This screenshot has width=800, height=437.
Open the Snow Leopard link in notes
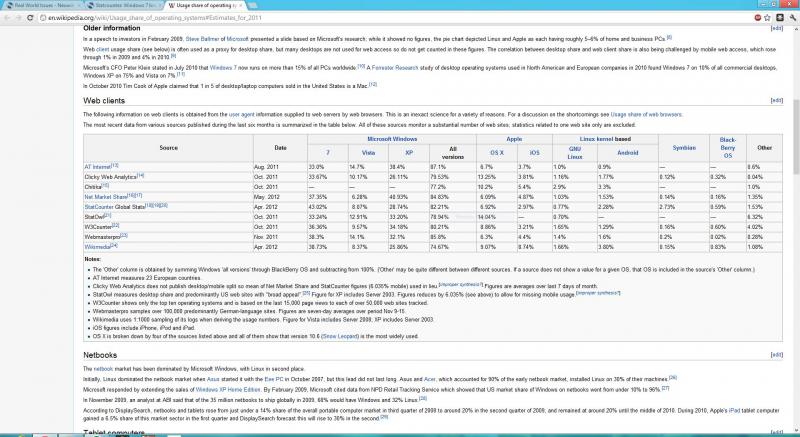340,337
